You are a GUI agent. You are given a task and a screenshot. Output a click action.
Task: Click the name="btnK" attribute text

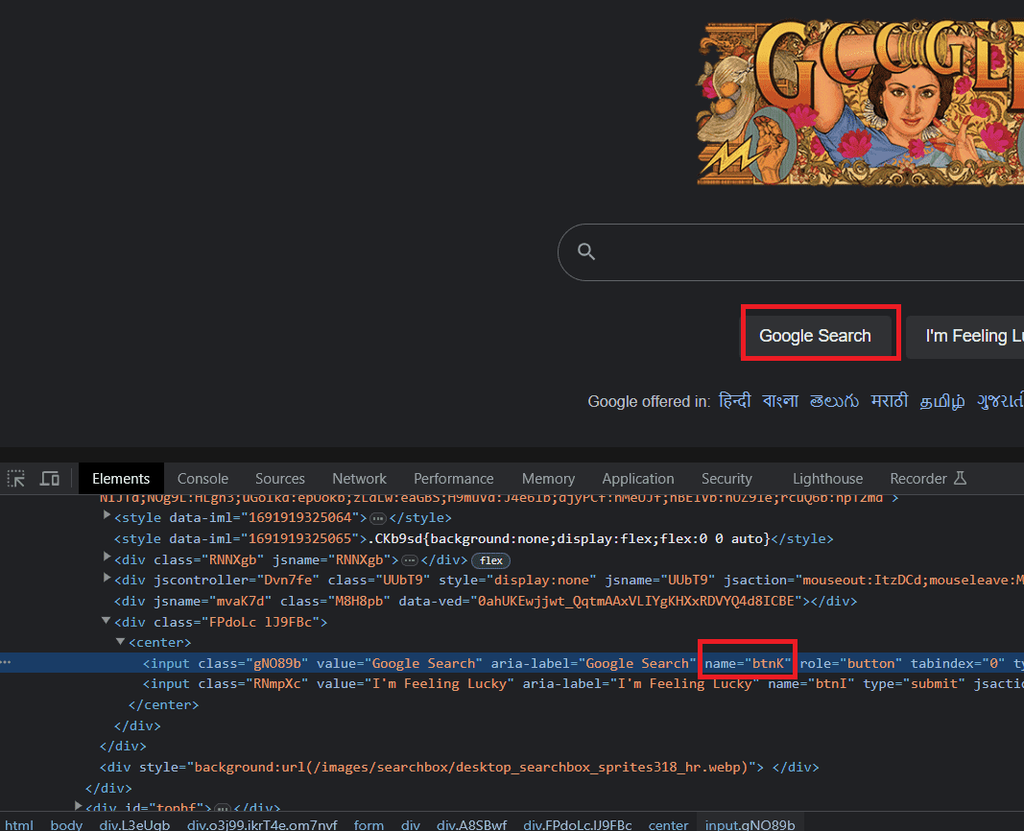(x=748, y=663)
